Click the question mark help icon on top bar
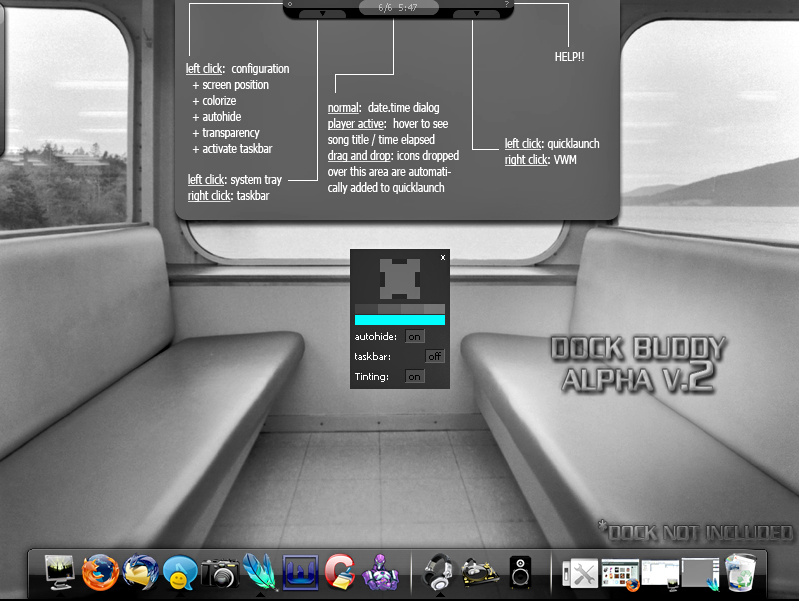Image resolution: width=799 pixels, height=601 pixels. (507, 4)
